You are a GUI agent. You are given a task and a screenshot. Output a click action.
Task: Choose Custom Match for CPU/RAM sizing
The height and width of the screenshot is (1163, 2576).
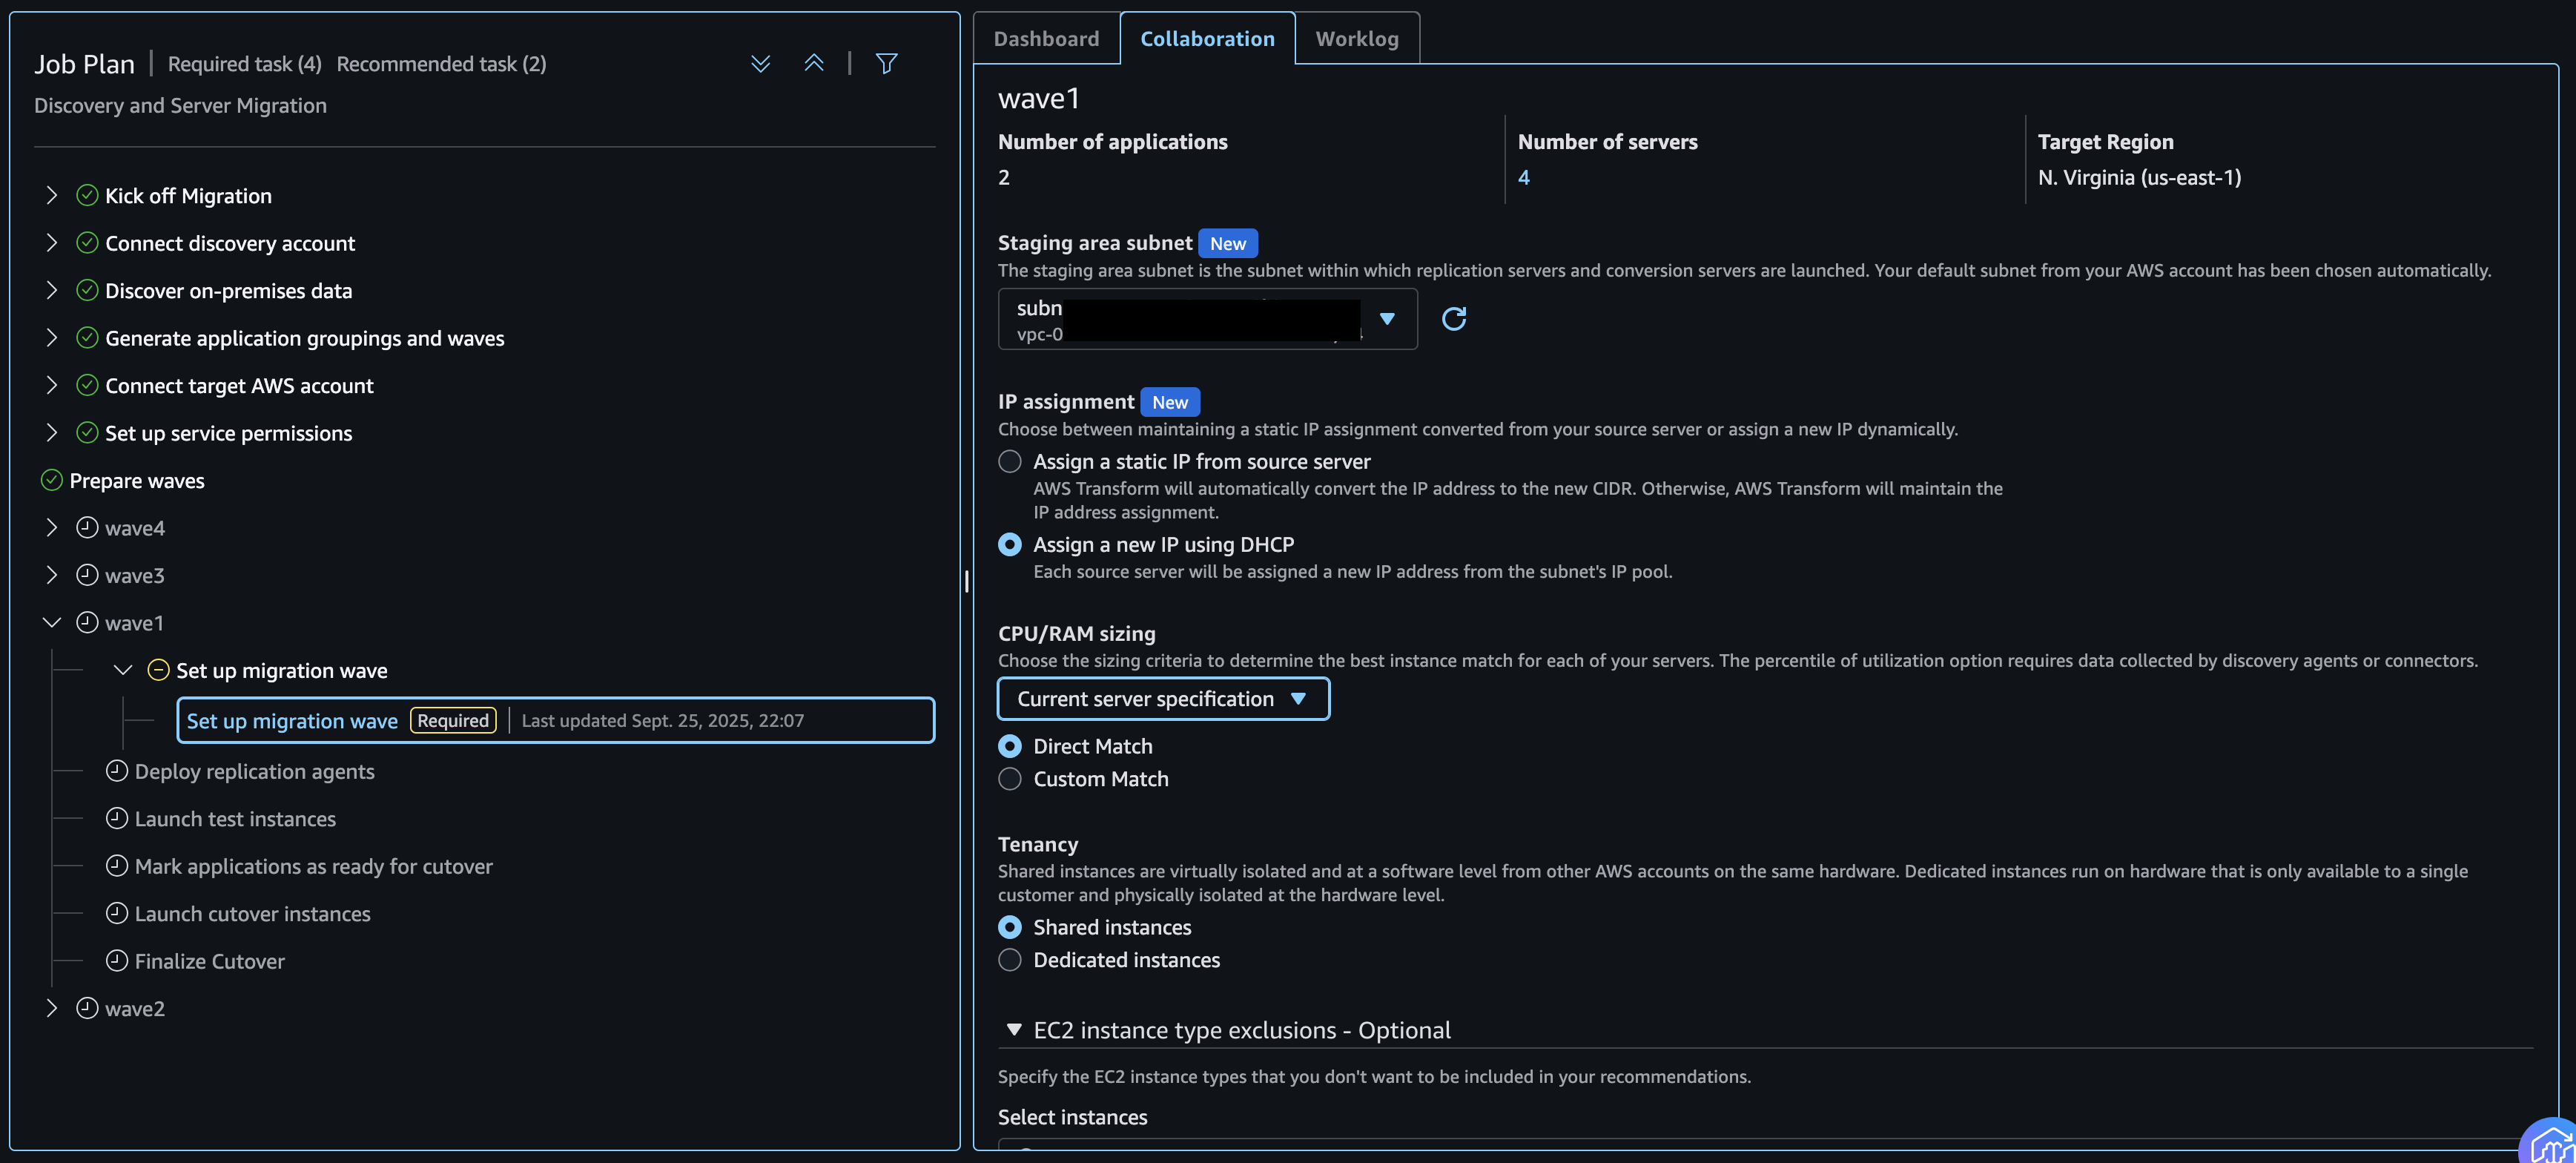pos(1009,778)
